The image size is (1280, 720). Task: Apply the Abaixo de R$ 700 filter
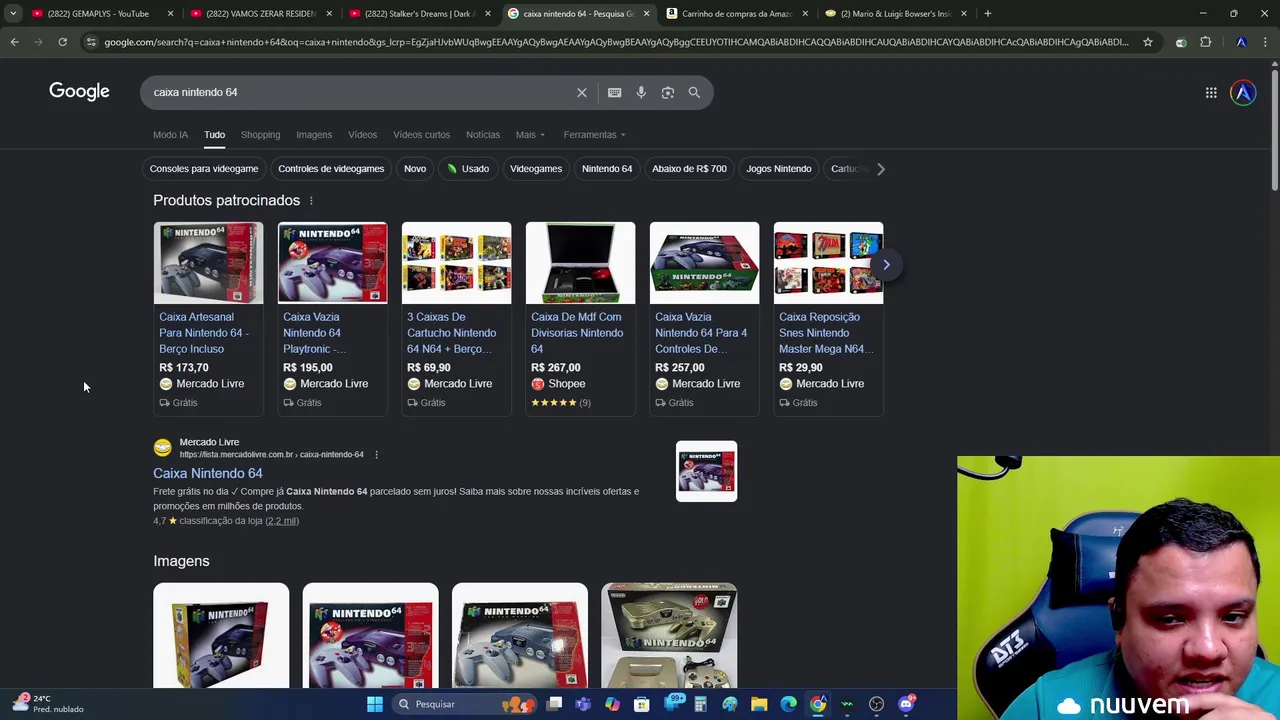[689, 169]
